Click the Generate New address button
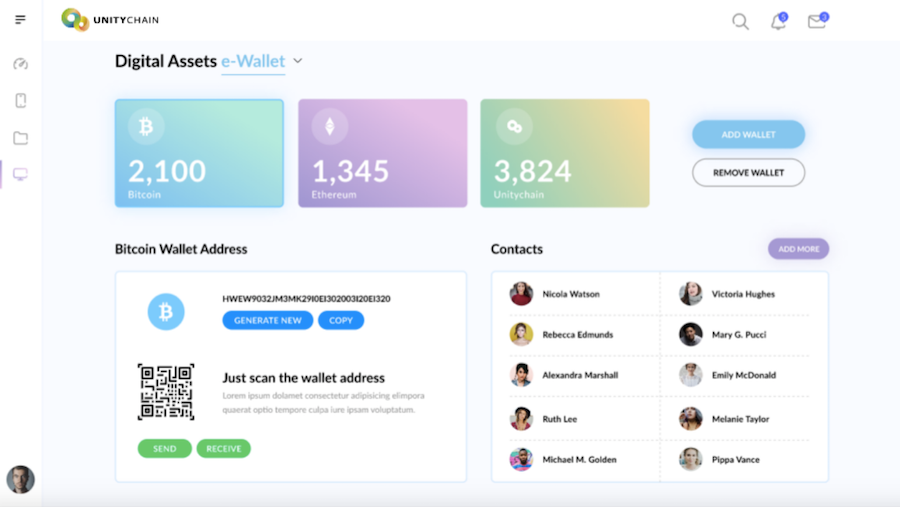 click(x=267, y=320)
